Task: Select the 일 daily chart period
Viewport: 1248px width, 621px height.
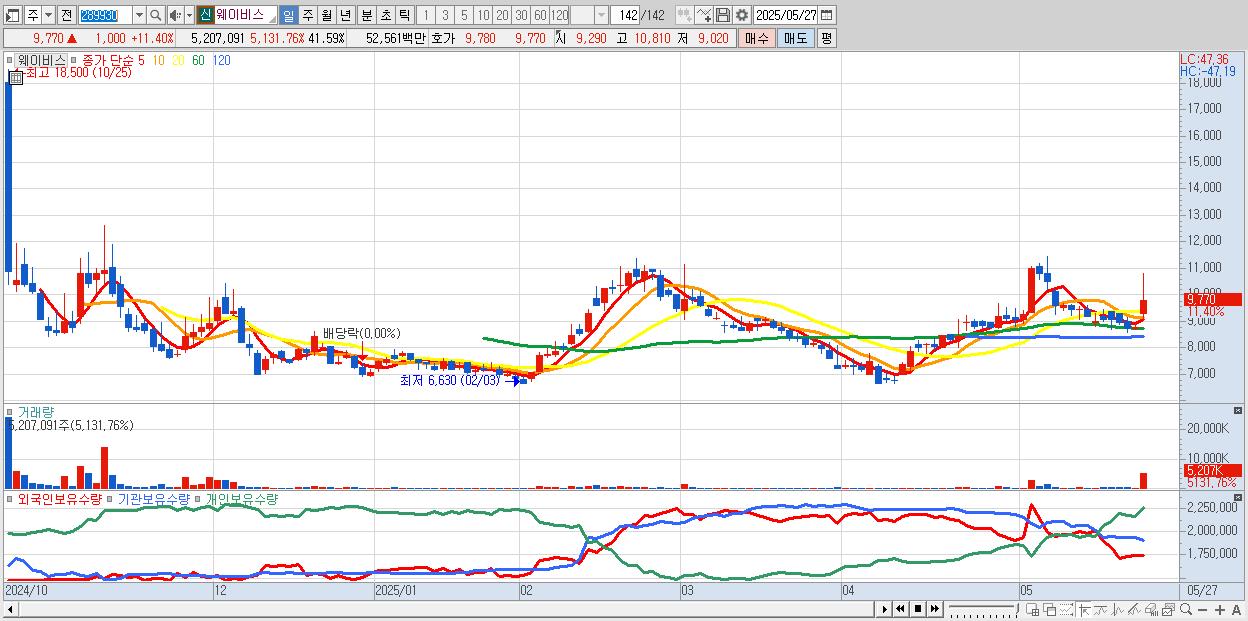Action: click(x=289, y=15)
